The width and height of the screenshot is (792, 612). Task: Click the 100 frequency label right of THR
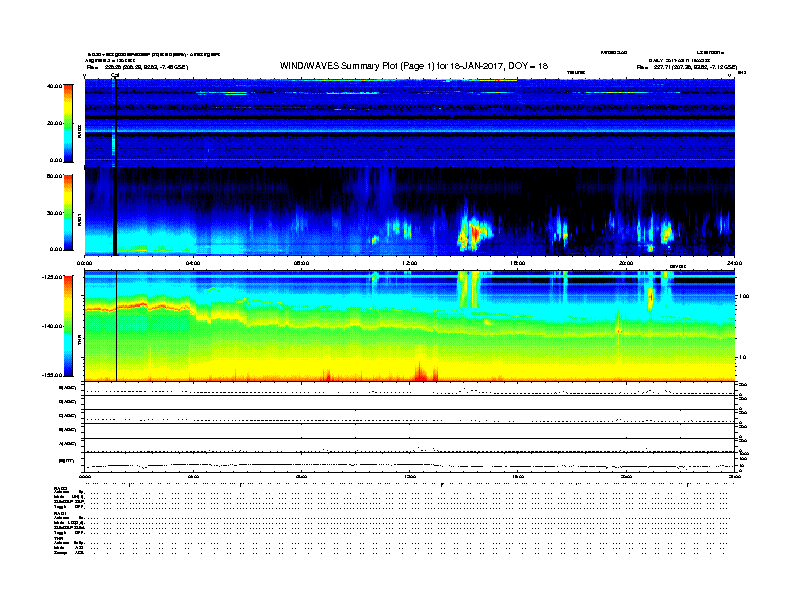pos(744,296)
